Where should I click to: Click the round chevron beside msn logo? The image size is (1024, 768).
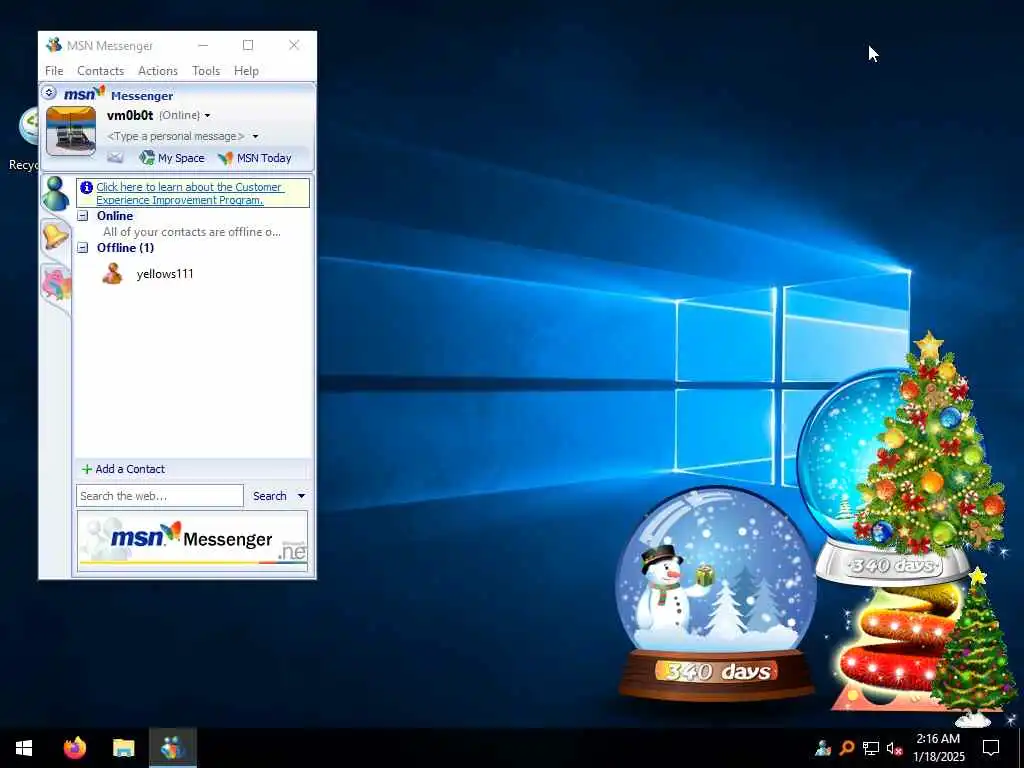tap(49, 93)
